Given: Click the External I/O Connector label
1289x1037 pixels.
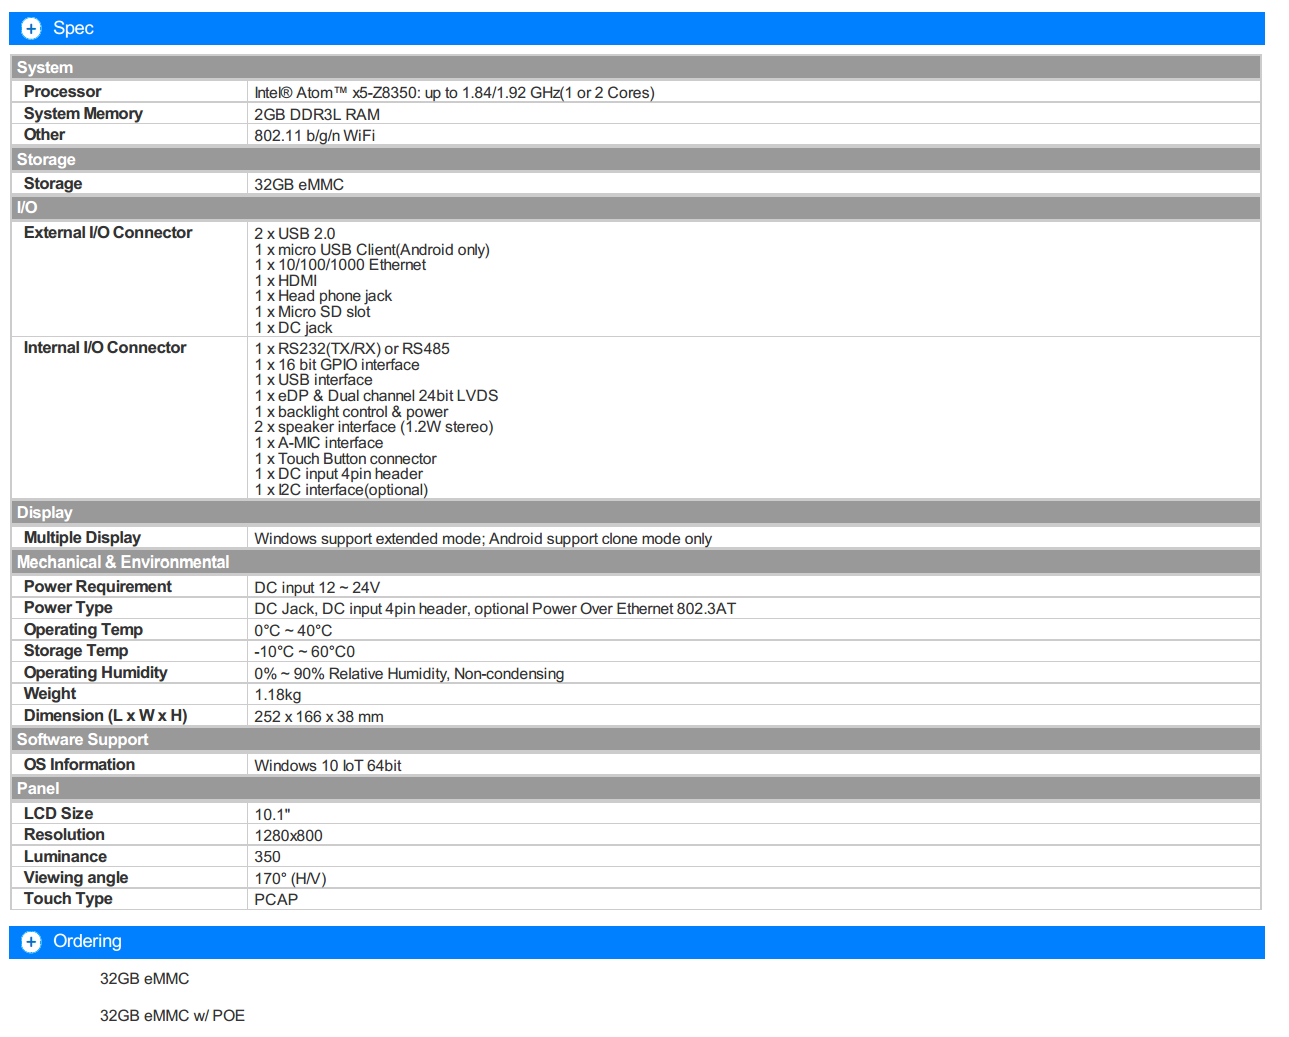Looking at the screenshot, I should (108, 233).
